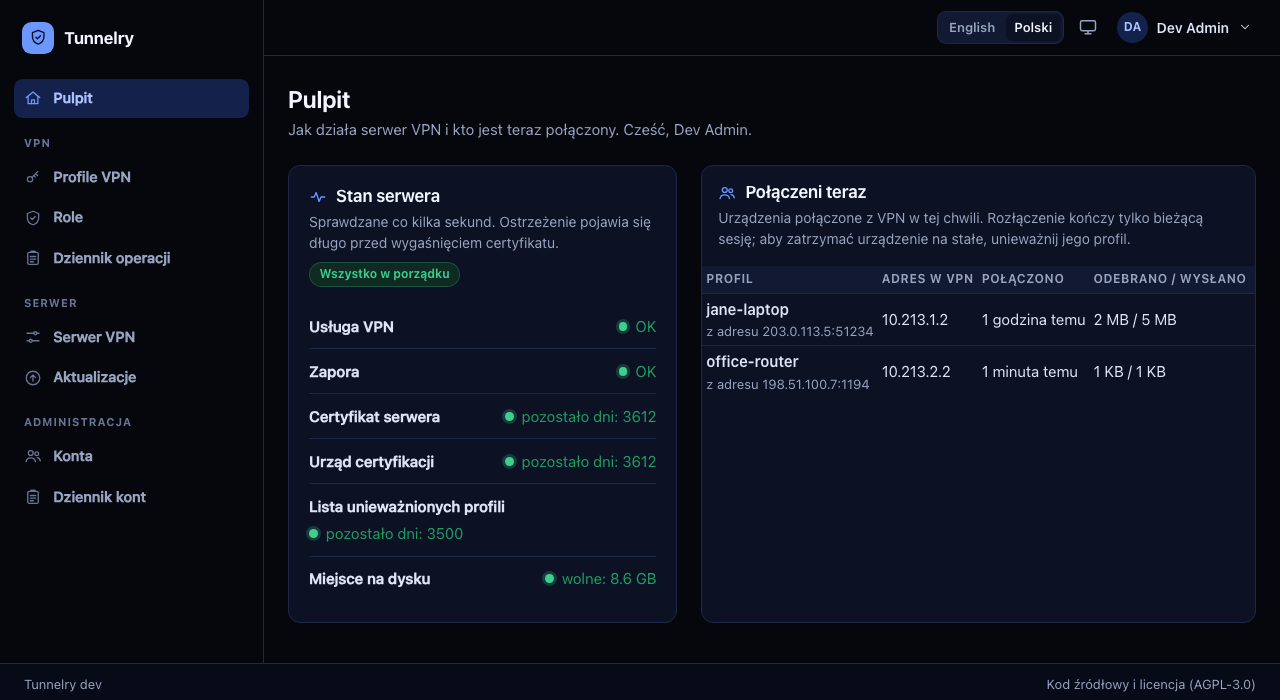Click the shield icon next to Role
1280x700 pixels.
pos(33,217)
